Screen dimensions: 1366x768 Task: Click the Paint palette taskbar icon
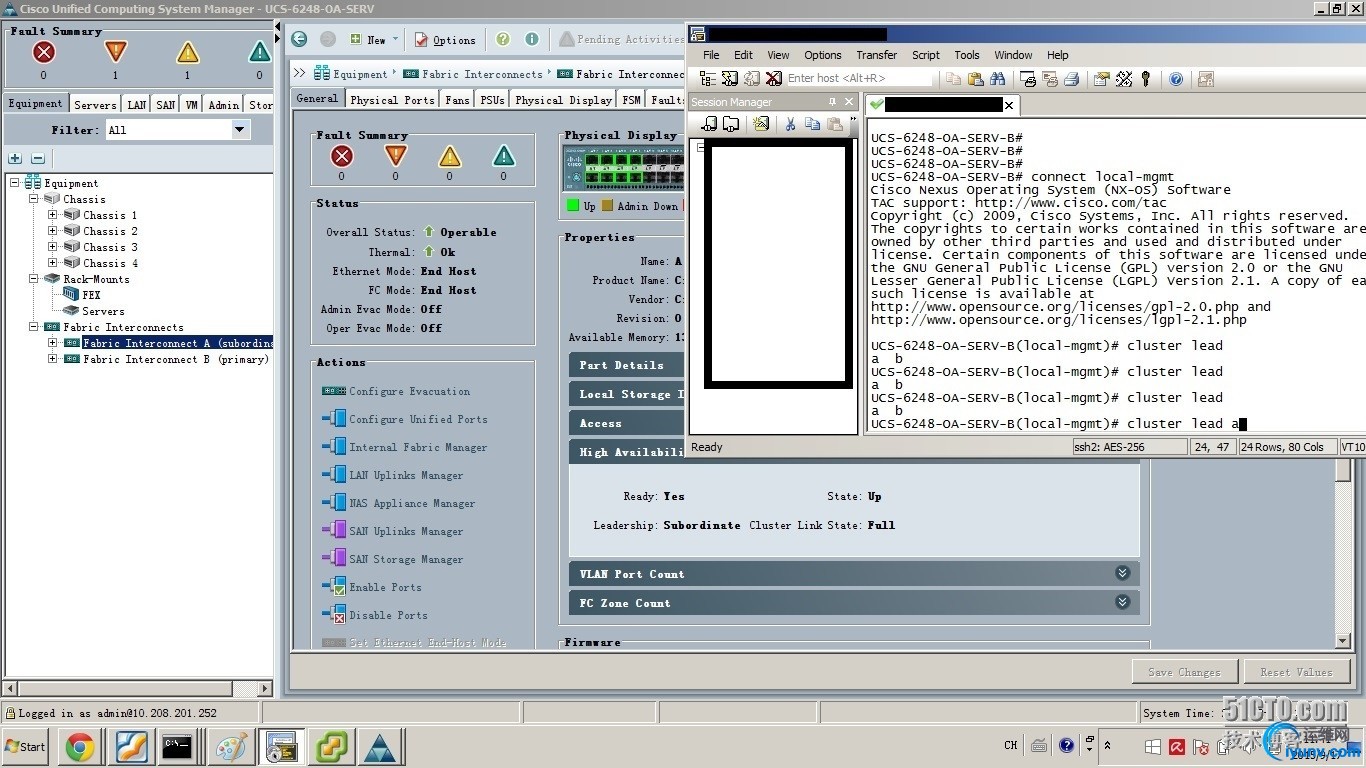231,746
